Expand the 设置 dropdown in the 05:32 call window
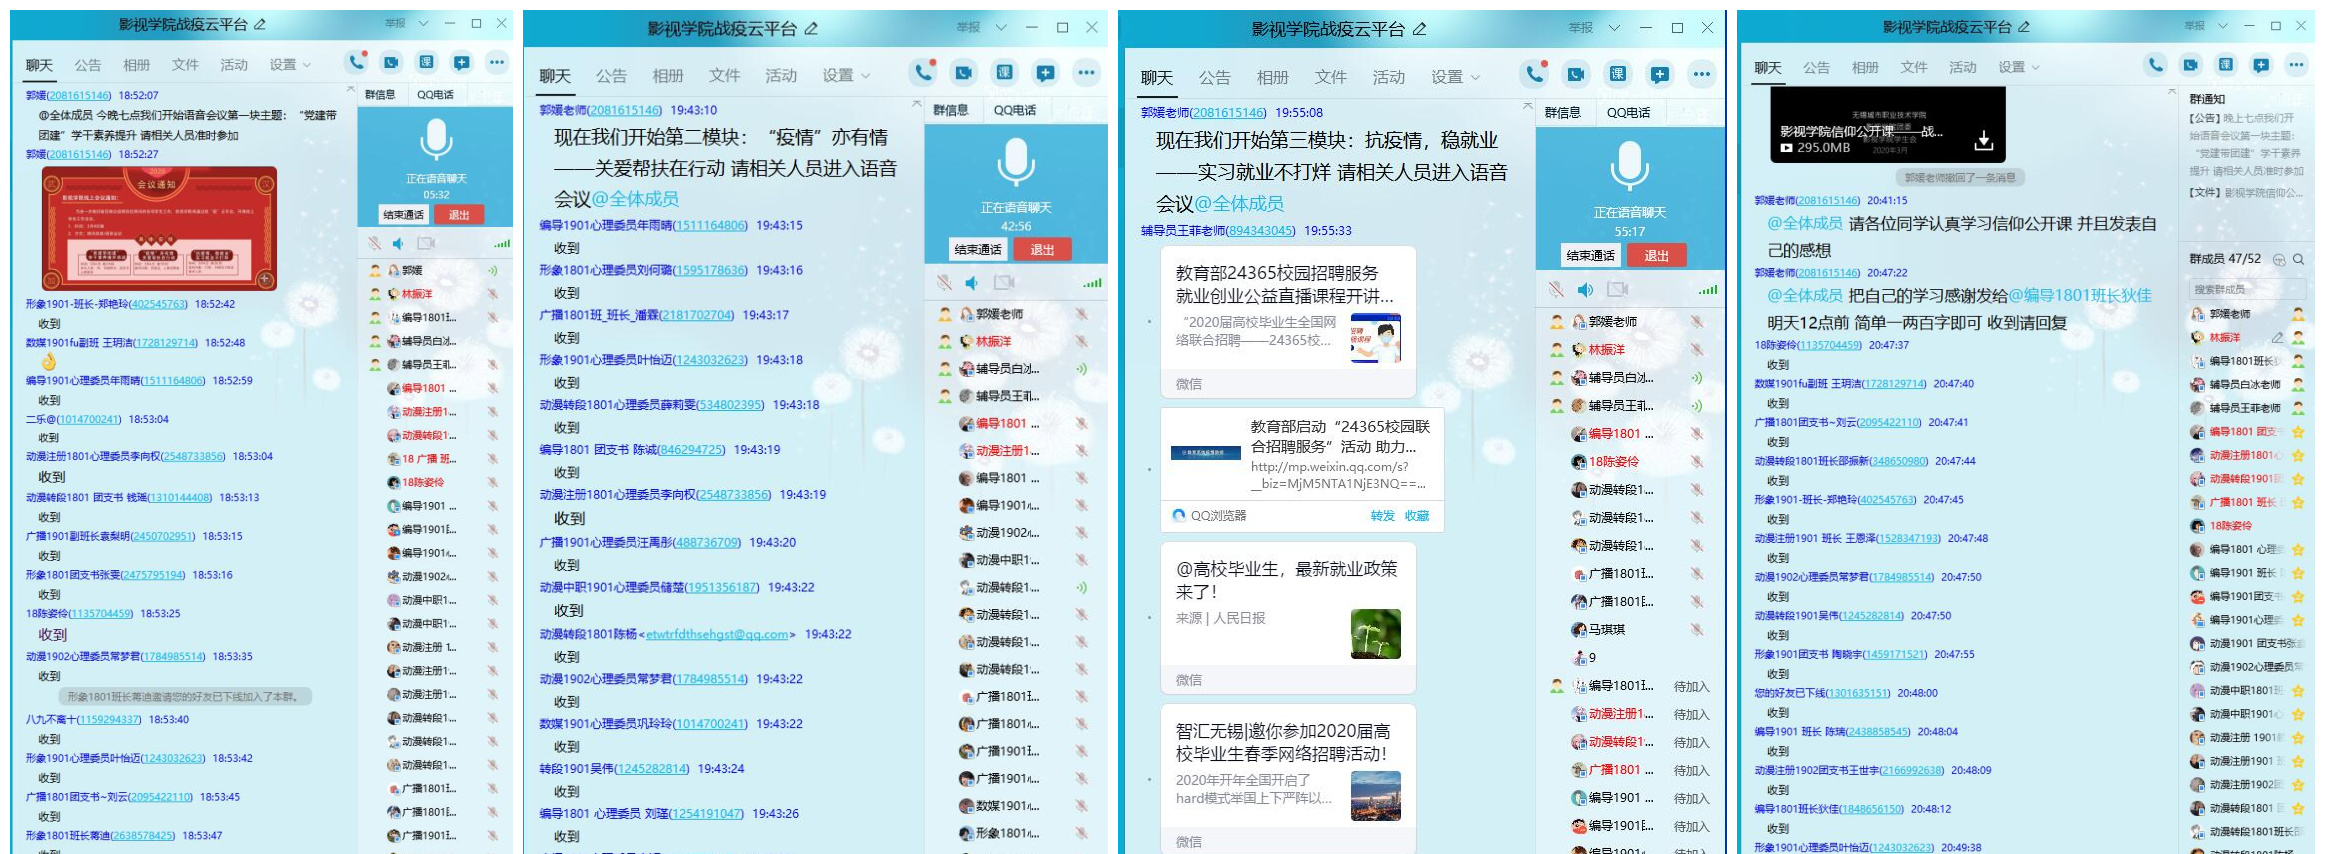The height and width of the screenshot is (854, 2325). [289, 65]
